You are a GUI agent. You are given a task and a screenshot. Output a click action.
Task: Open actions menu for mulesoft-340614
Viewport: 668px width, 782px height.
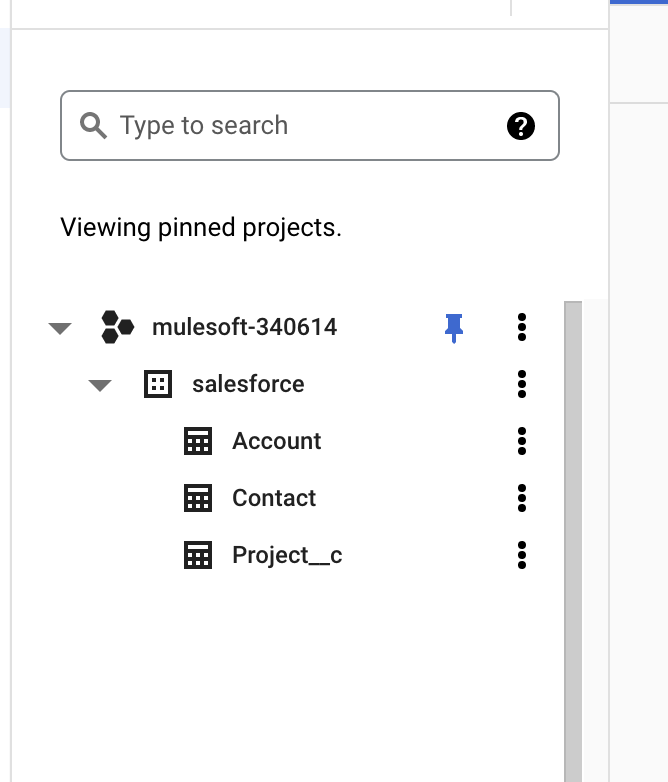(x=521, y=327)
